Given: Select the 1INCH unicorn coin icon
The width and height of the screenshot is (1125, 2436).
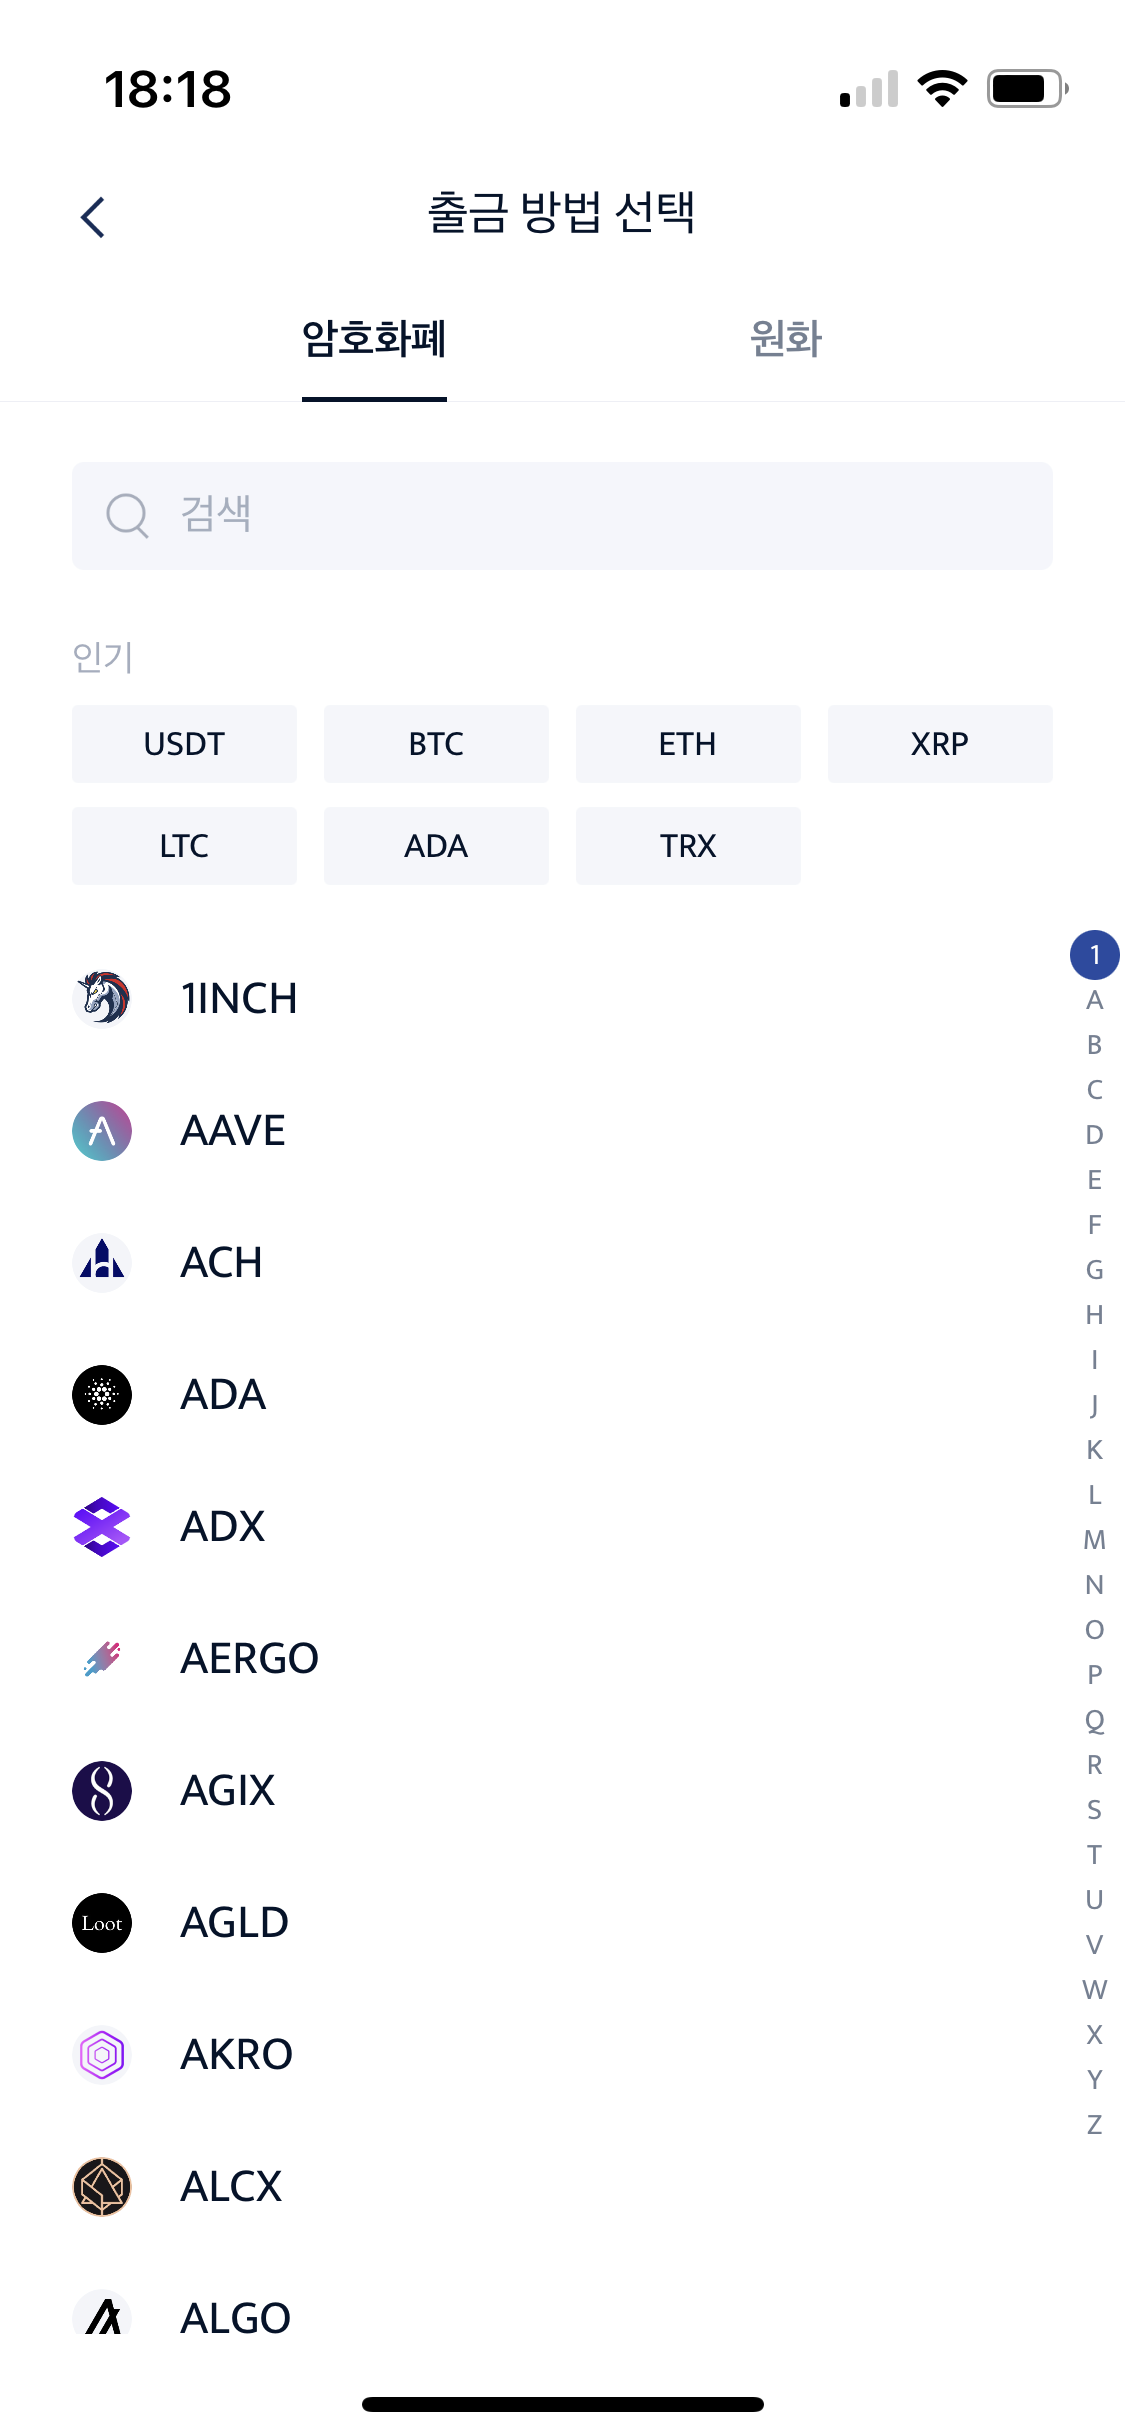Looking at the screenshot, I should pyautogui.click(x=102, y=998).
